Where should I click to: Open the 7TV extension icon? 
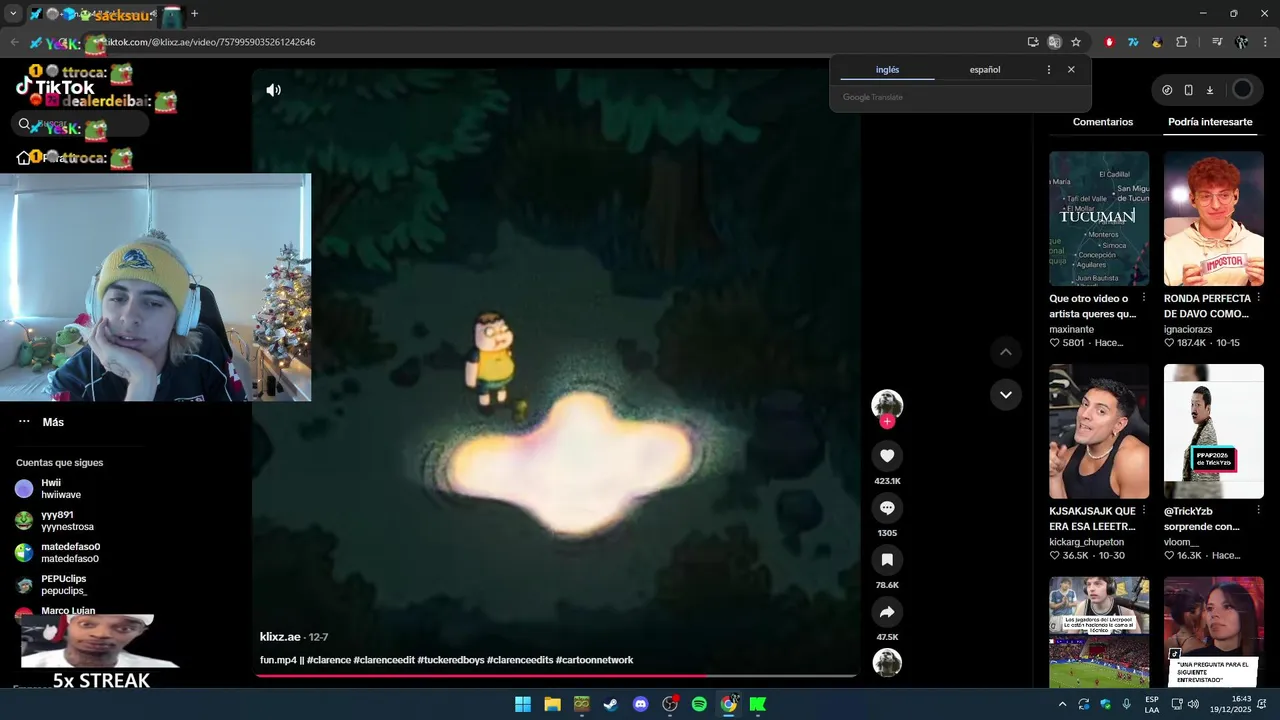pyautogui.click(x=1133, y=42)
